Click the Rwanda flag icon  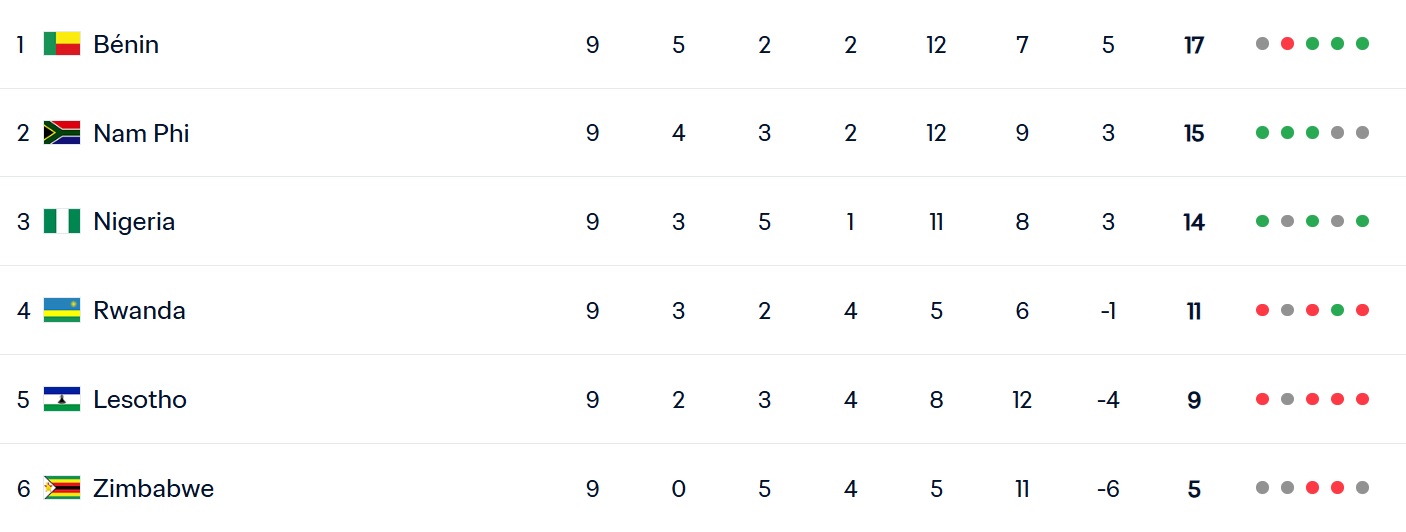[62, 310]
